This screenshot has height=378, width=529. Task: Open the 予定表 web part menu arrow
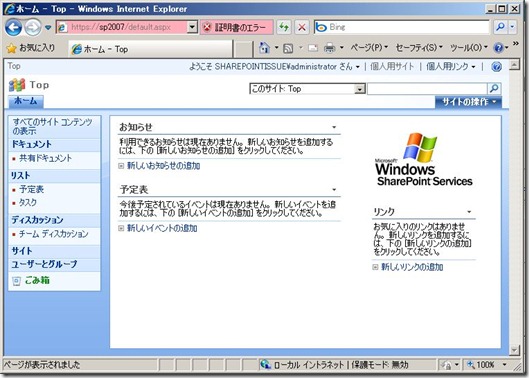tap(334, 190)
